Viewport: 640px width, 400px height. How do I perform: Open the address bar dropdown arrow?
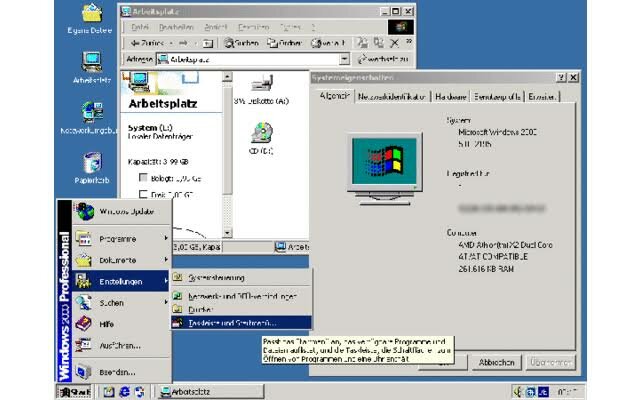click(344, 59)
